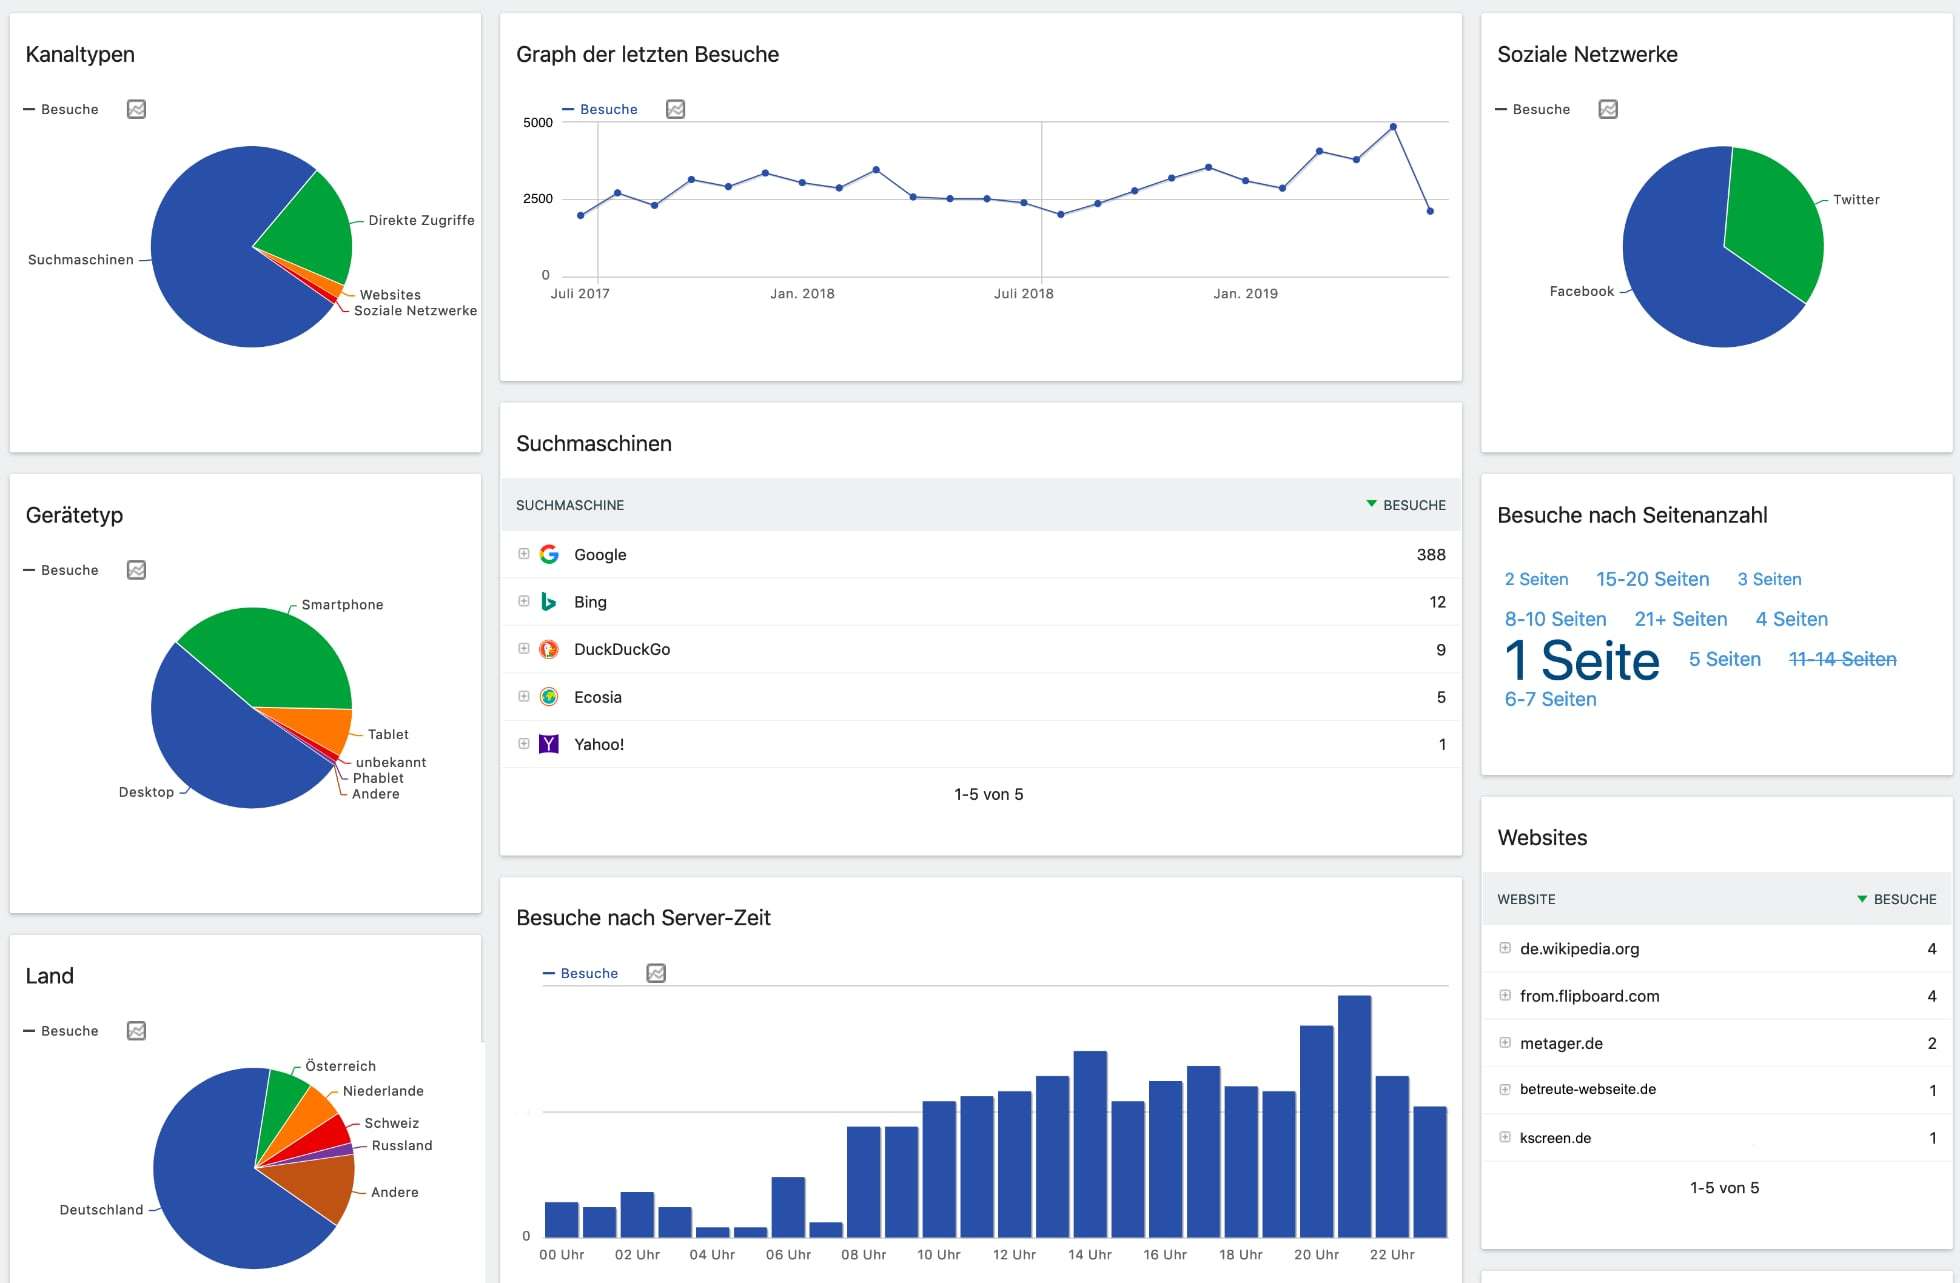Screen dimensions: 1960x1283
Task: Click the metrics picker icon in Land widget
Action: click(x=137, y=1031)
